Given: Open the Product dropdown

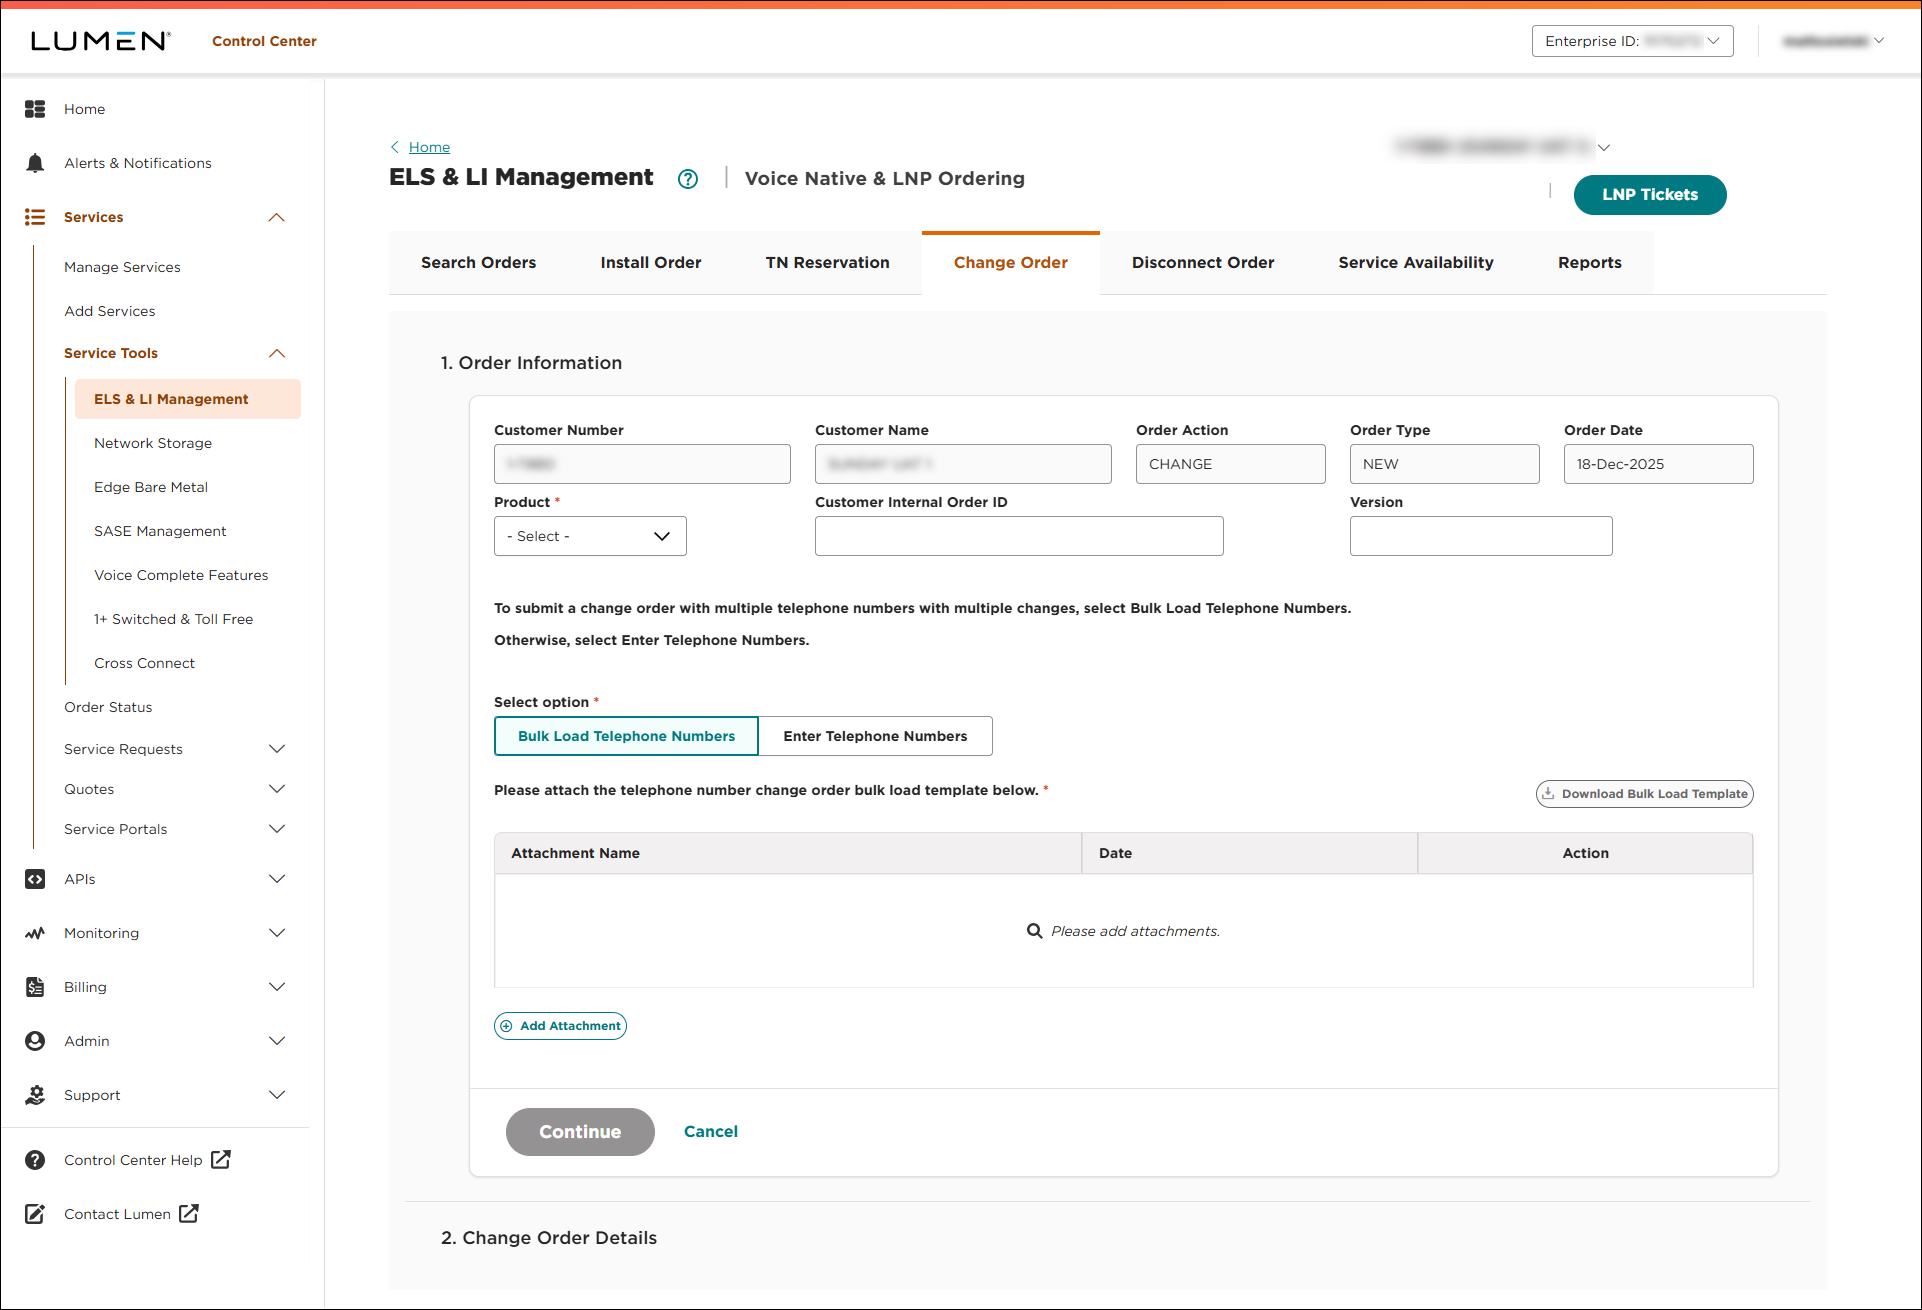Looking at the screenshot, I should (589, 536).
